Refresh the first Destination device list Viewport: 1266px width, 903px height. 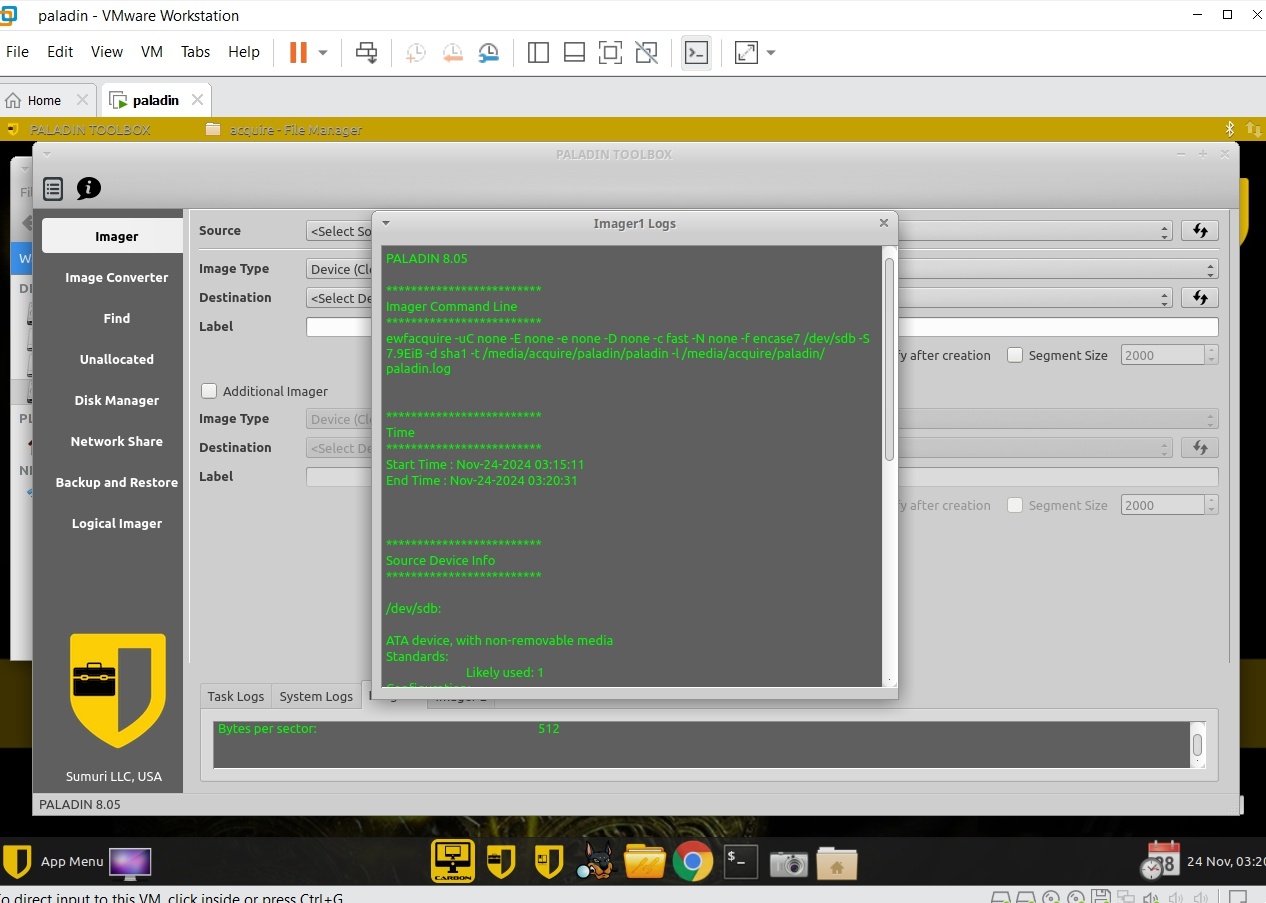[1200, 298]
